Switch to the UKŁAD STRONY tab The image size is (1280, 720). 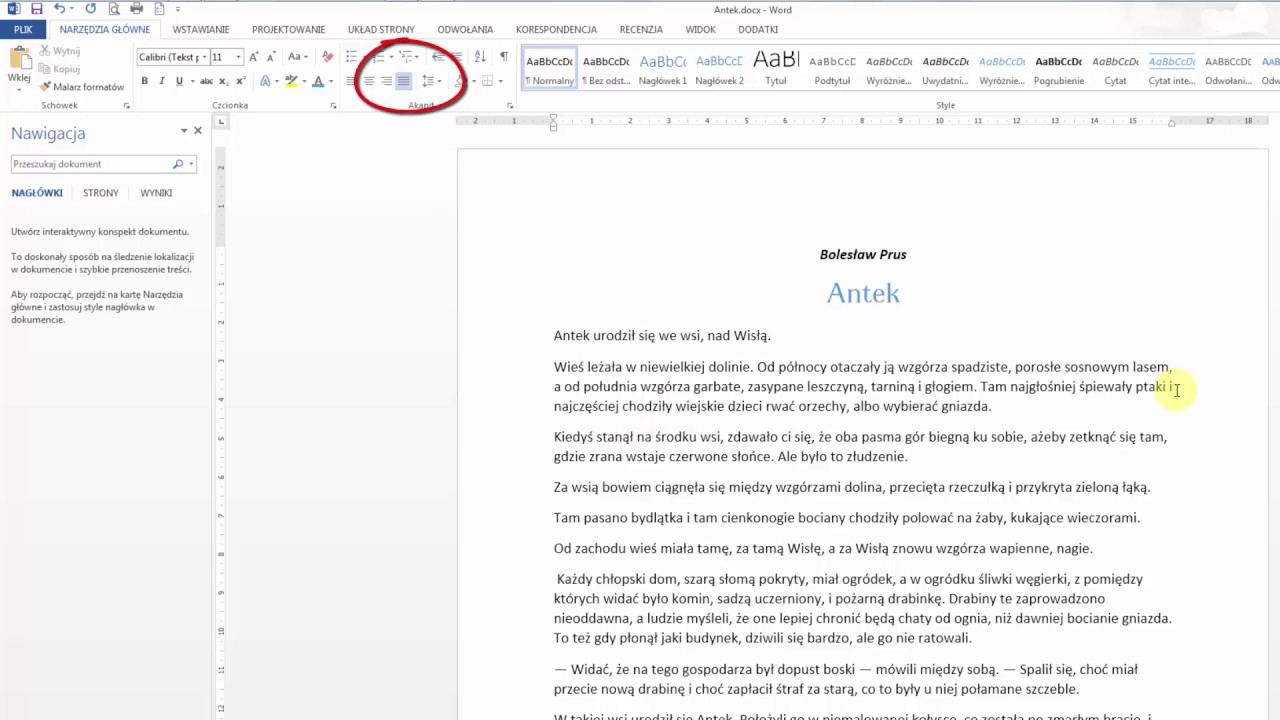[x=381, y=30]
